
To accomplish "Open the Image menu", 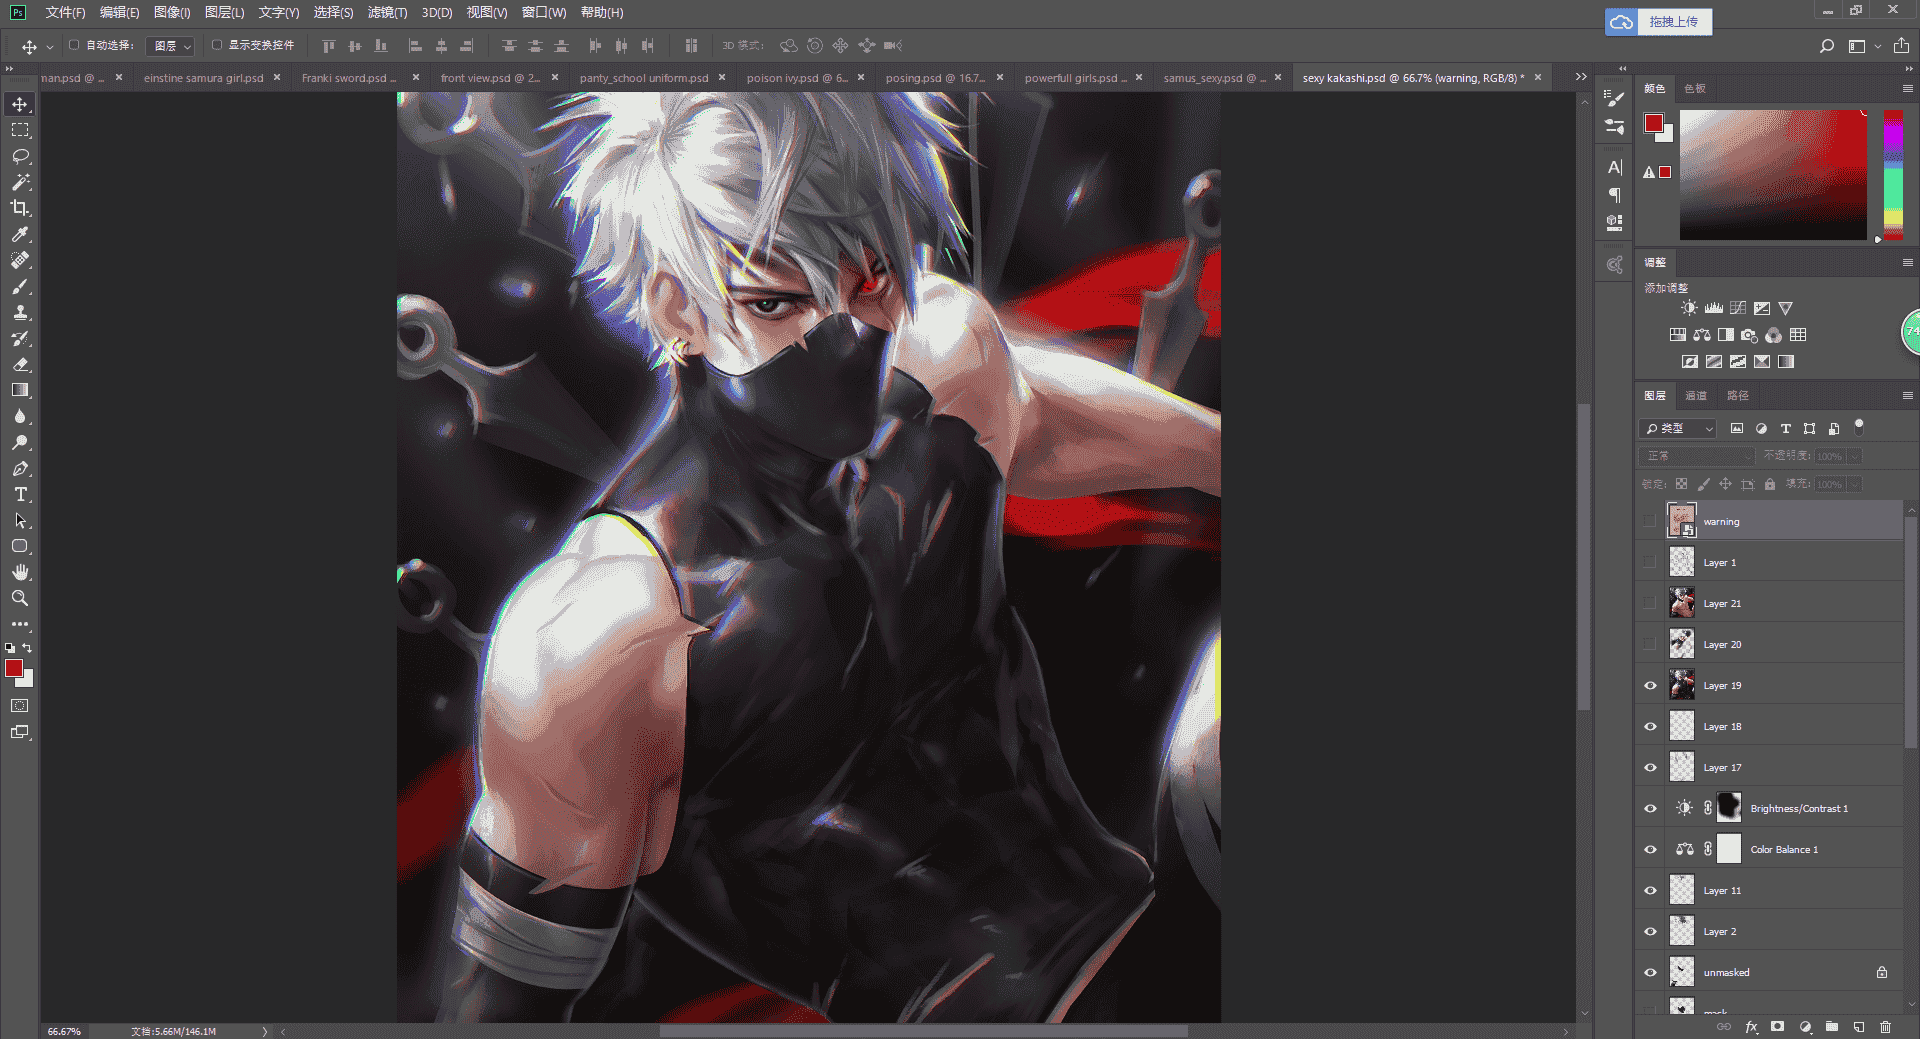I will [172, 13].
